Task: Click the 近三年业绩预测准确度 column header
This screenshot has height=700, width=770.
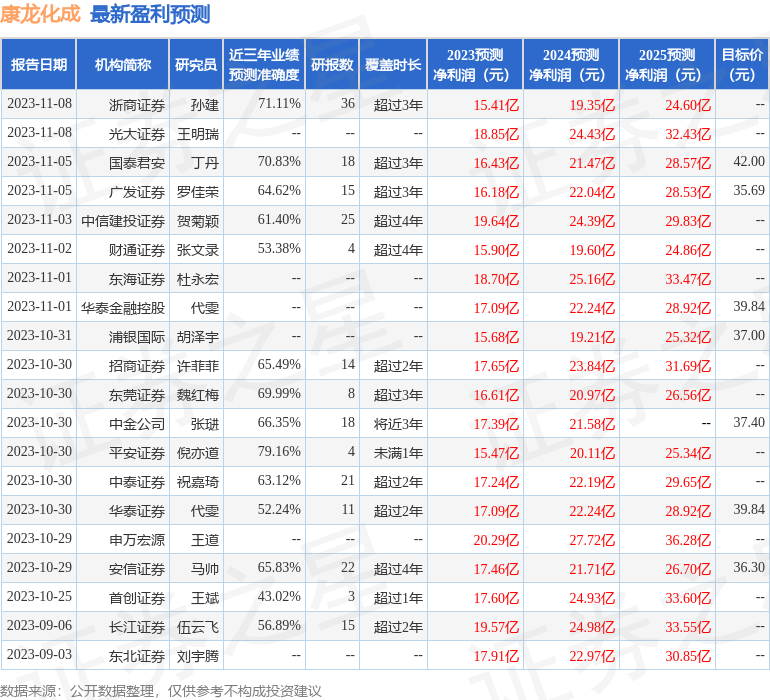Action: (264, 64)
